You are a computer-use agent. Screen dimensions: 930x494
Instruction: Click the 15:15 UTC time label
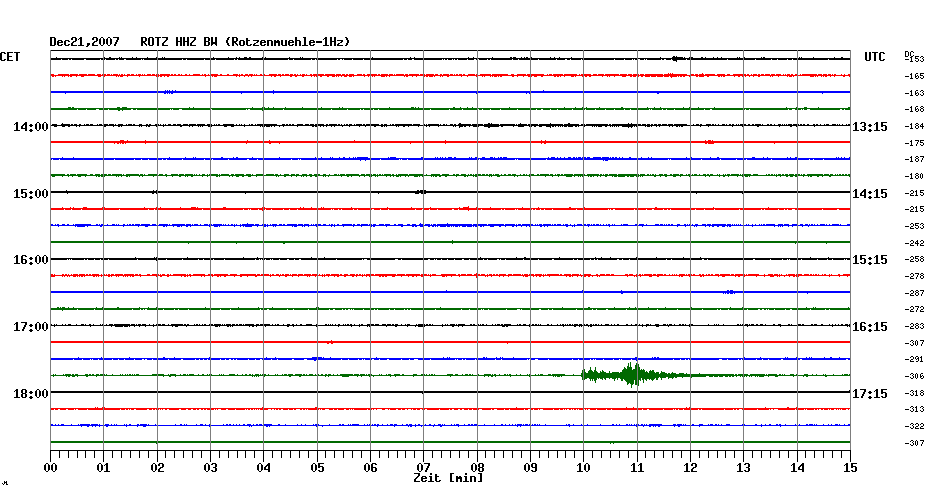(x=870, y=260)
